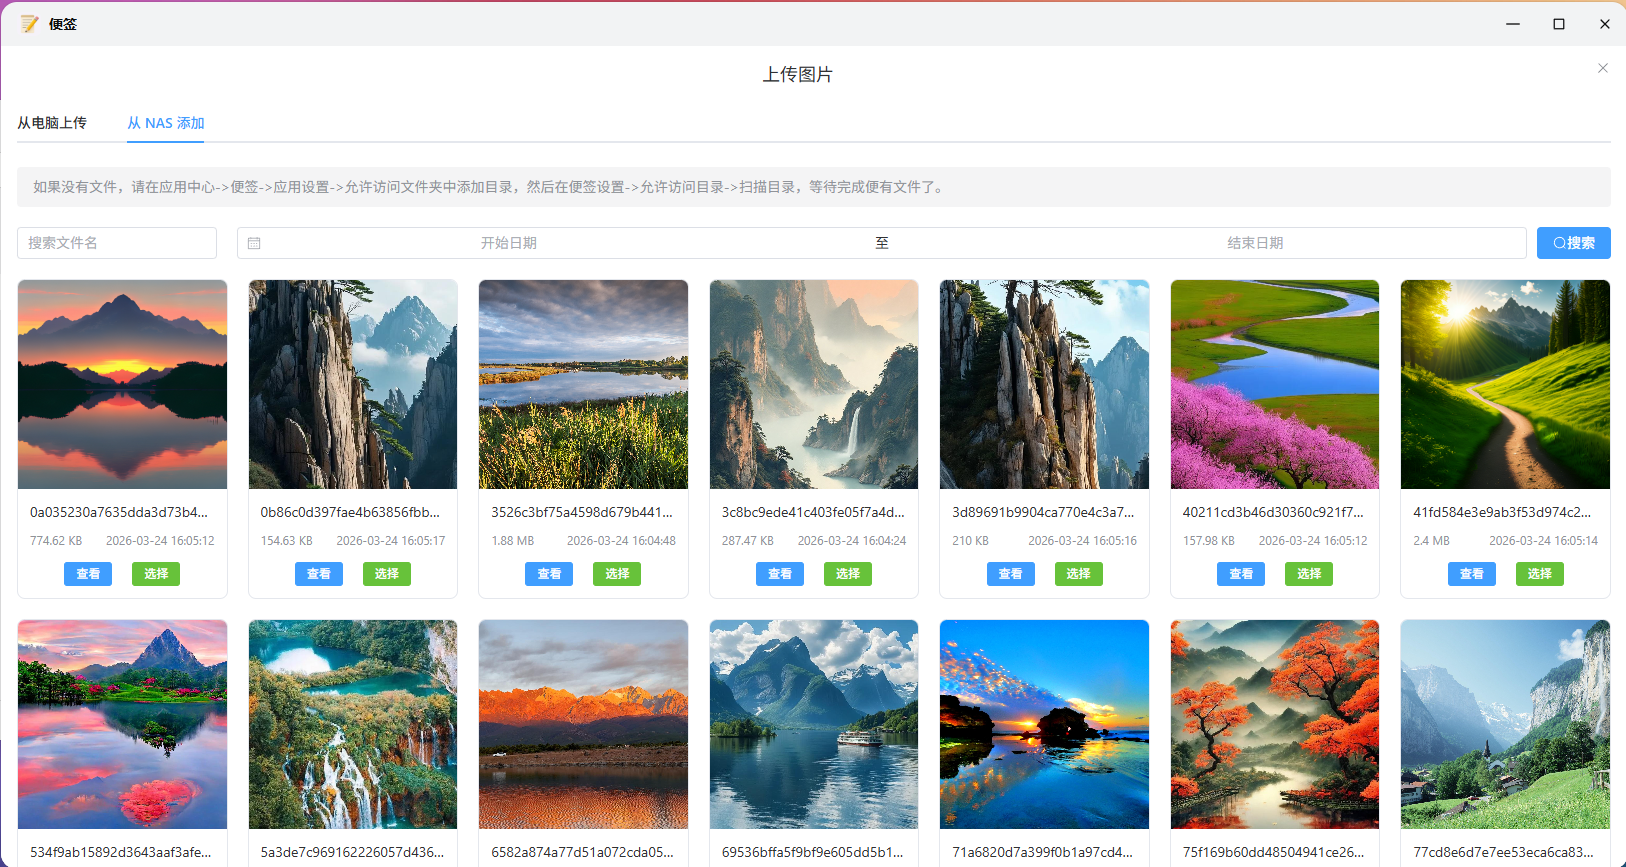Open the alpine valley village thumbnail
Screen dimensions: 1626x867
1505,724
